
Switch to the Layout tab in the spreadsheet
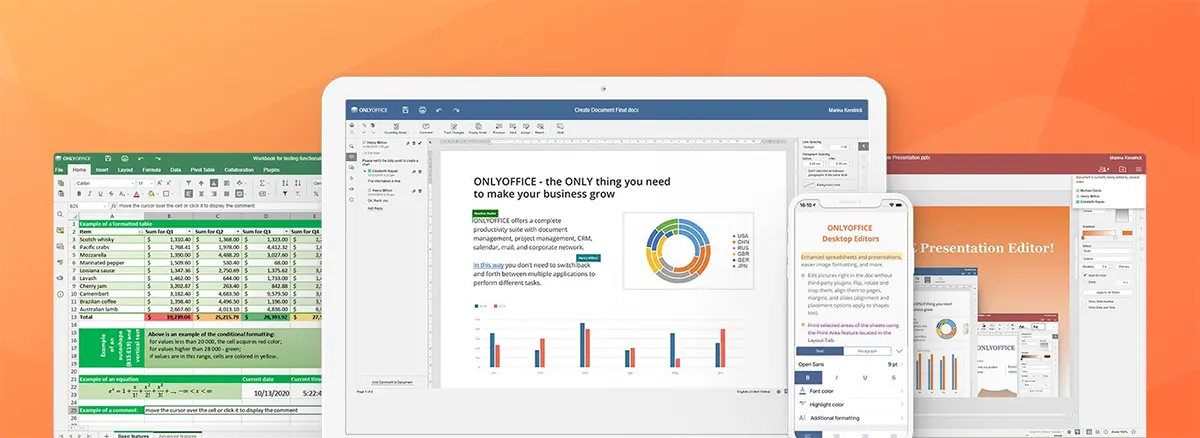click(x=125, y=170)
